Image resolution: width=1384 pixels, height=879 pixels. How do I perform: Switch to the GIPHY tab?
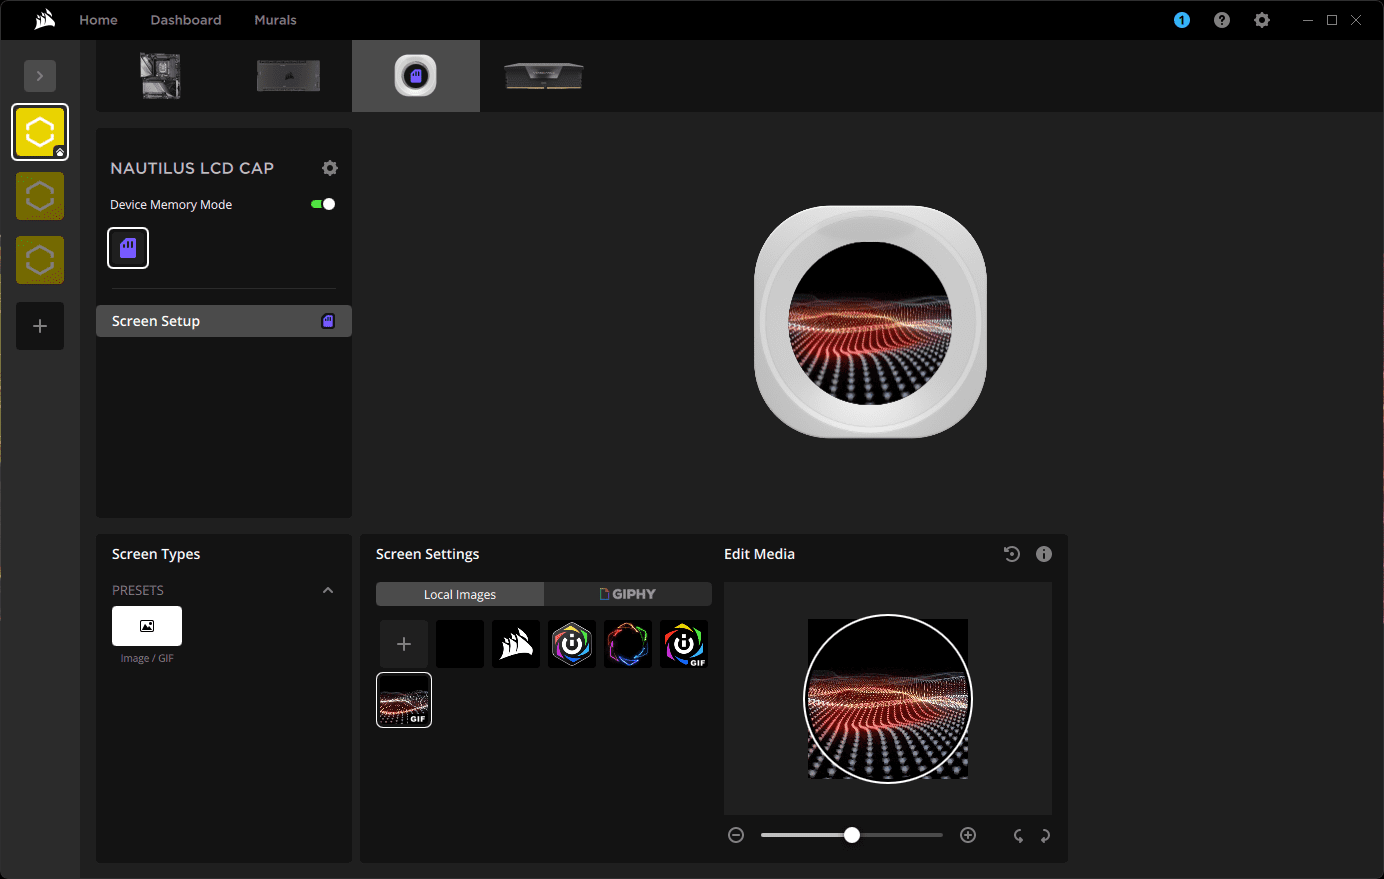tap(628, 593)
